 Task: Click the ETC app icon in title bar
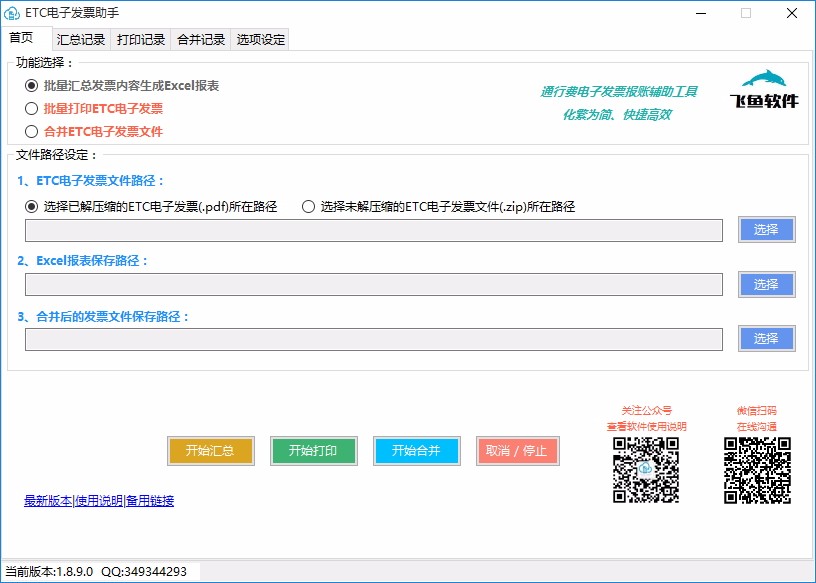[11, 13]
